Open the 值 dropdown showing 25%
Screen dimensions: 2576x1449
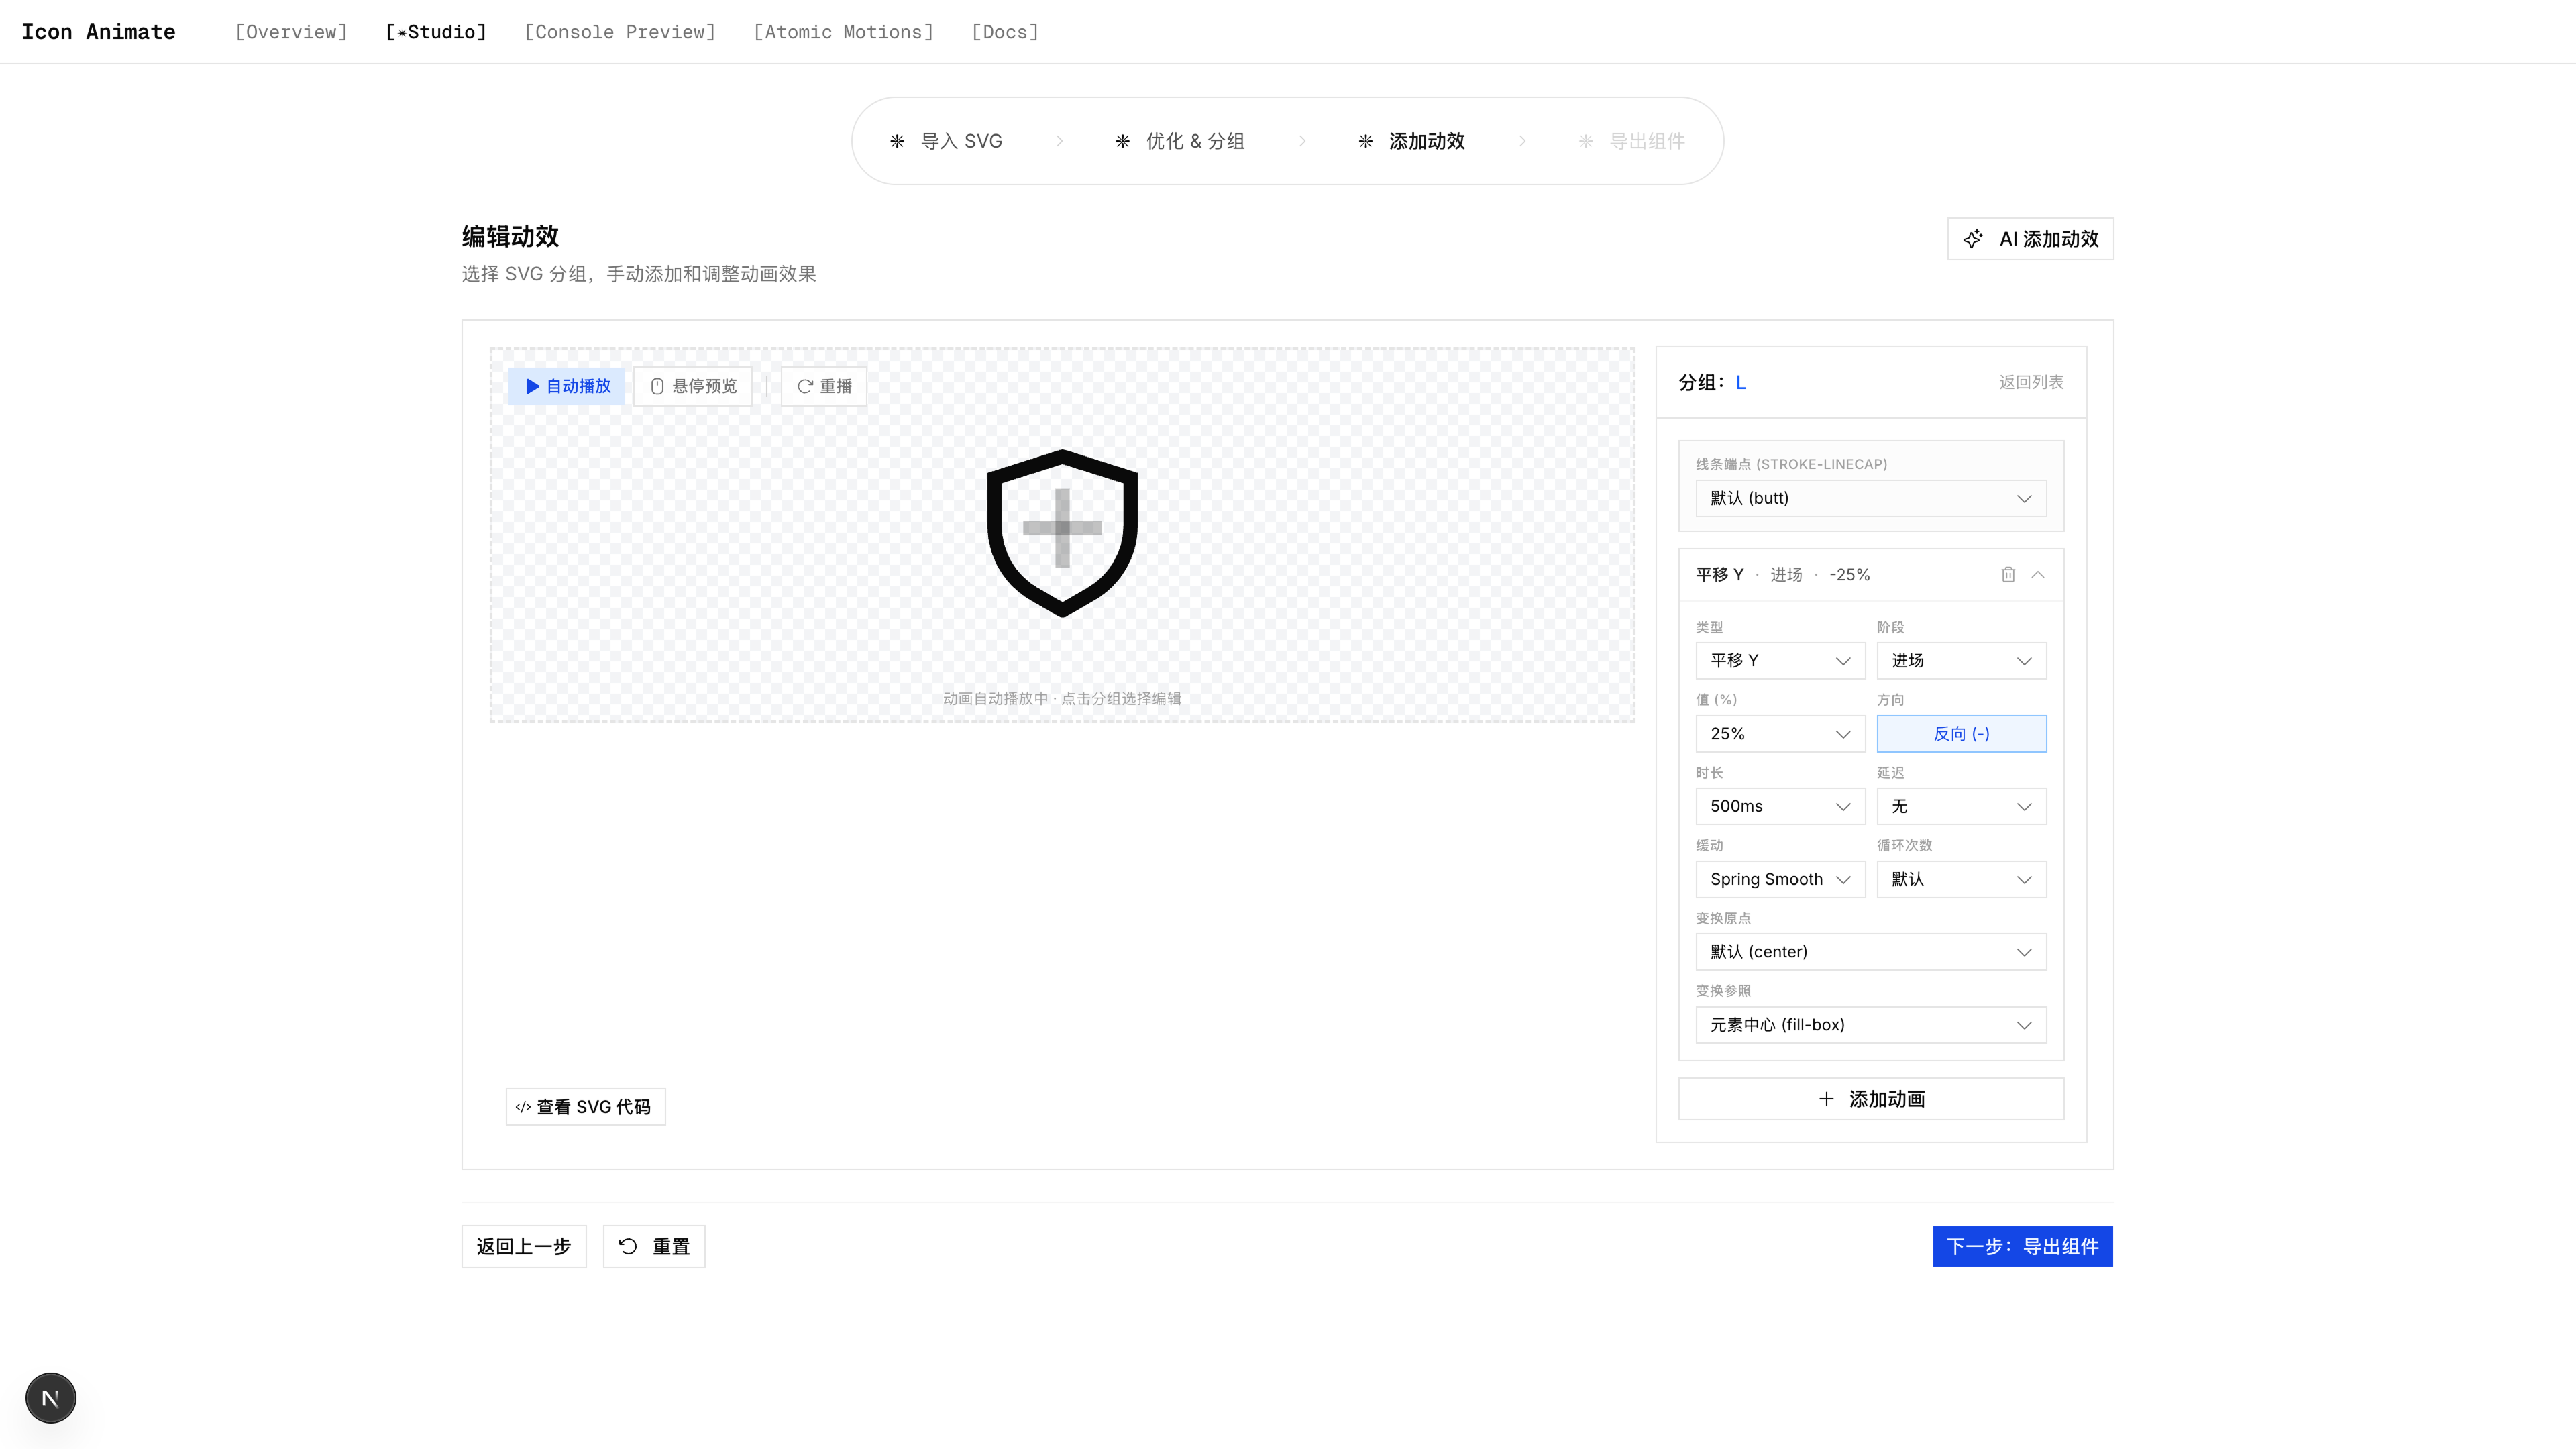[x=1780, y=733]
